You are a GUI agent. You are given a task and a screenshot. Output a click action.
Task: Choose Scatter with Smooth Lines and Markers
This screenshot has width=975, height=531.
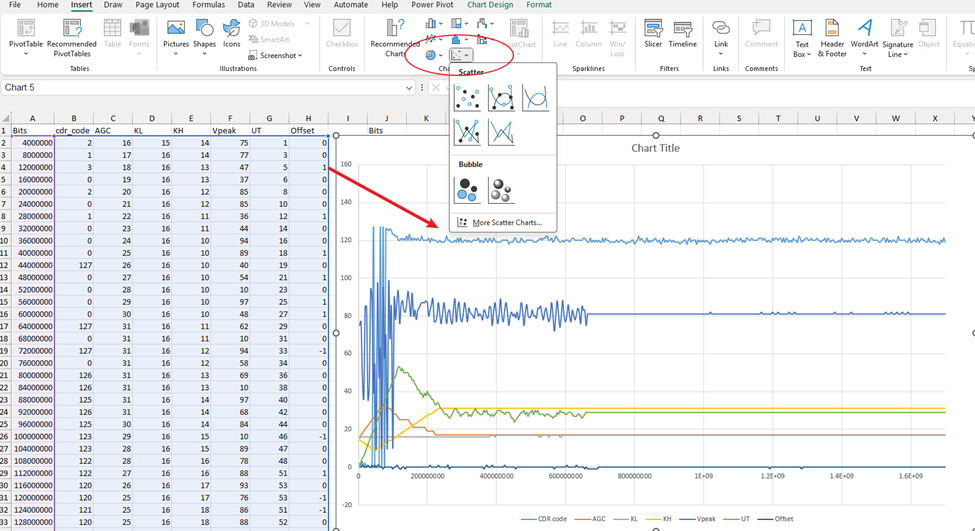[x=501, y=98]
